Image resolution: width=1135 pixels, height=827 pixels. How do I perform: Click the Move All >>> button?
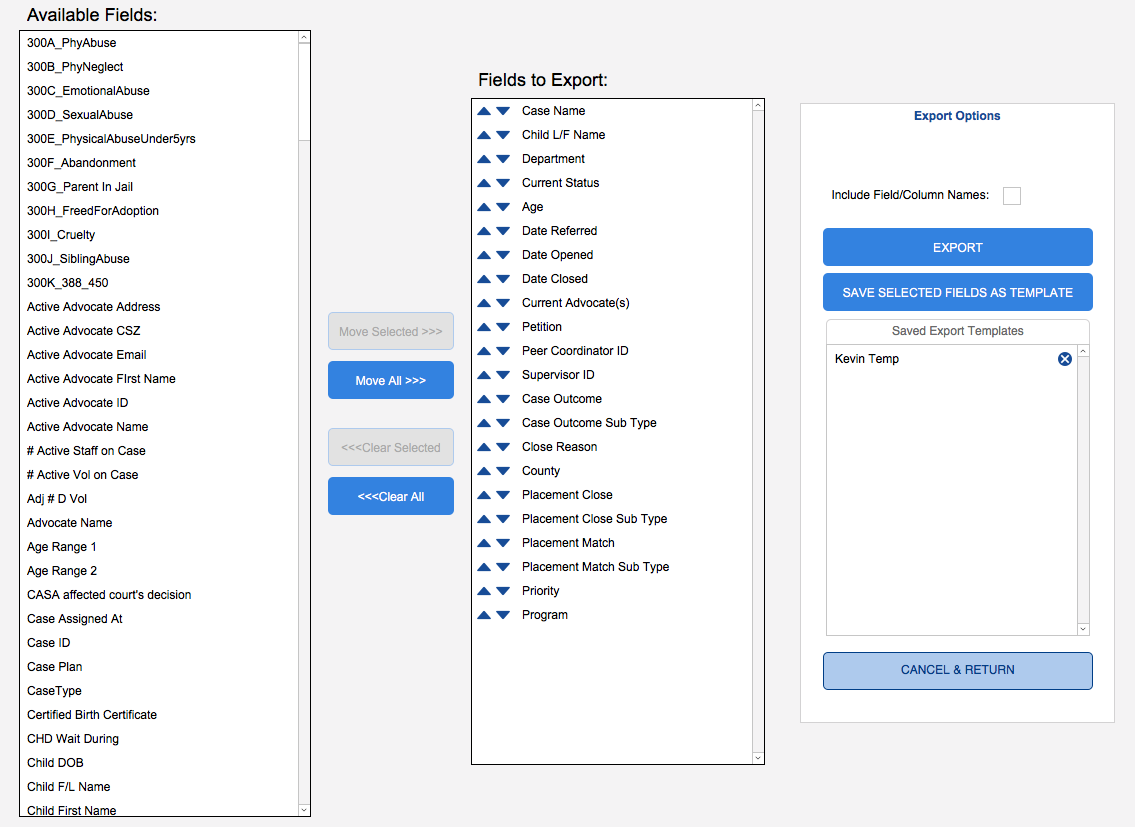(391, 380)
